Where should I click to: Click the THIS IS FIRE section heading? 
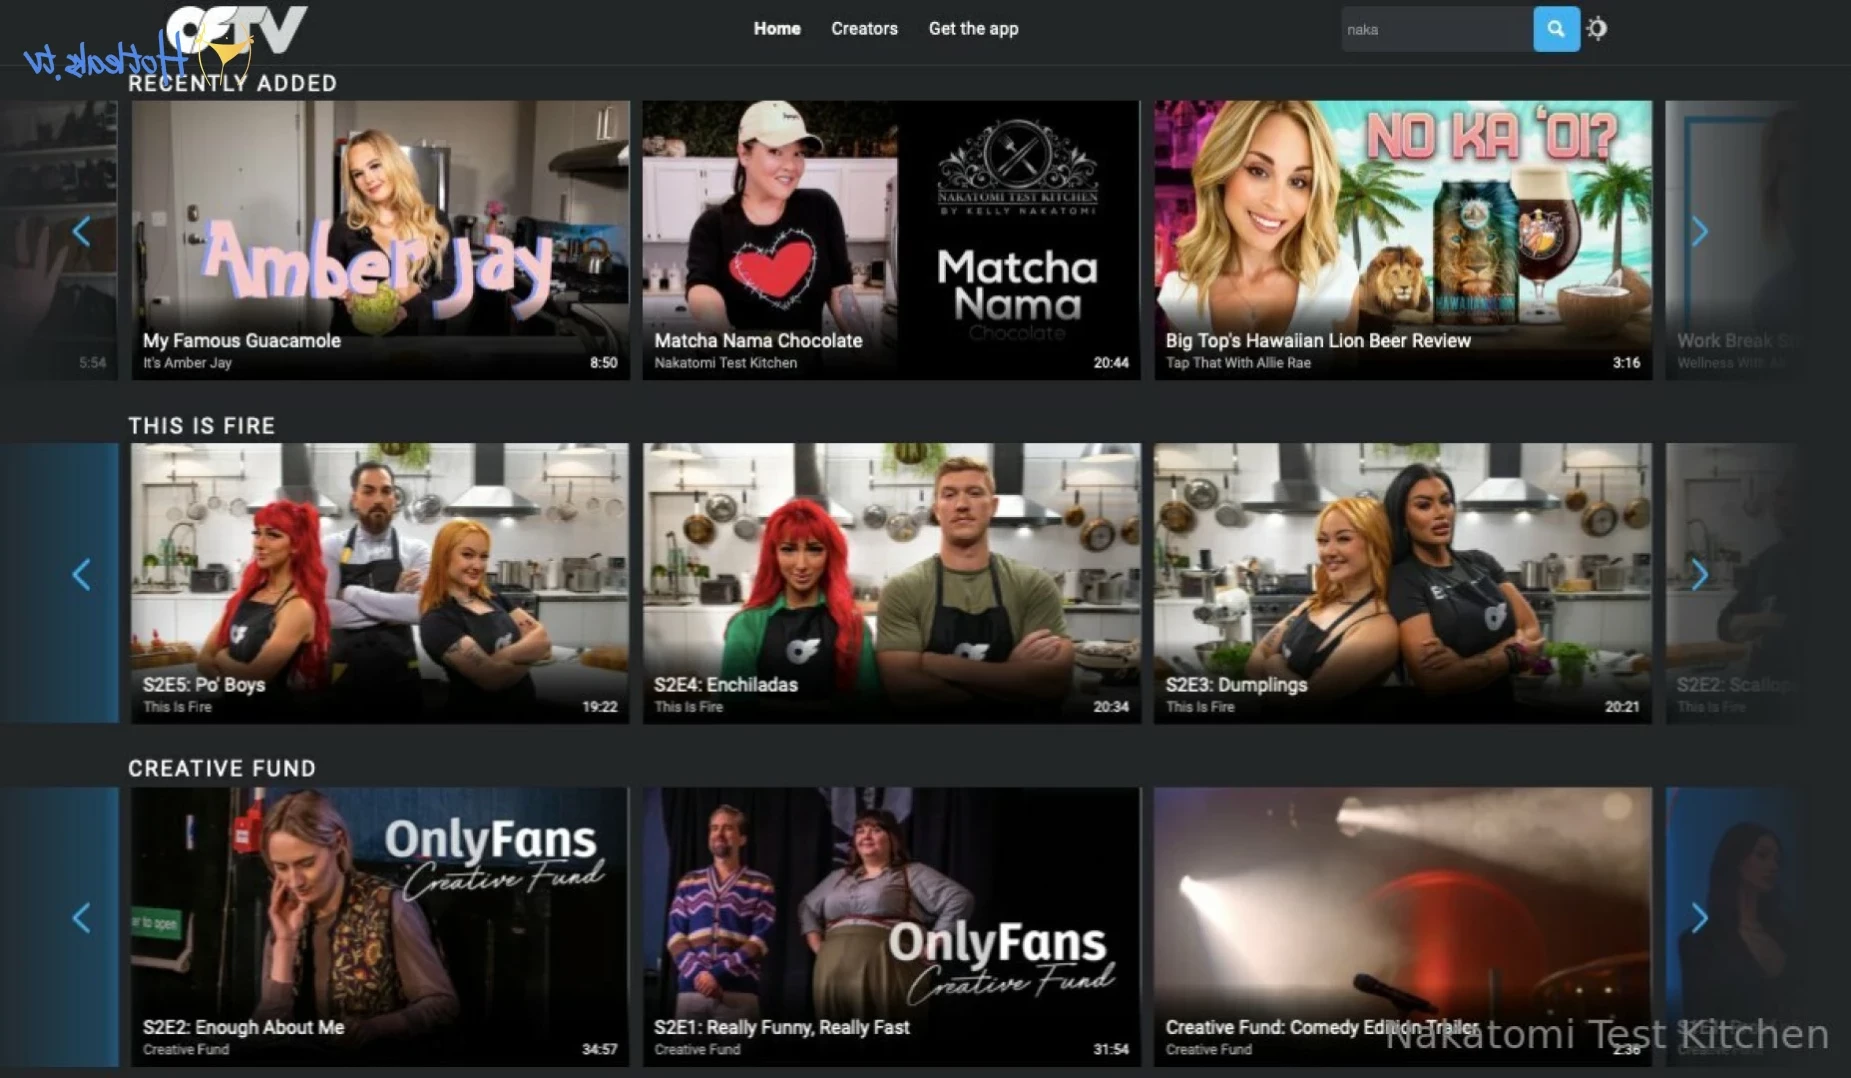tap(202, 426)
